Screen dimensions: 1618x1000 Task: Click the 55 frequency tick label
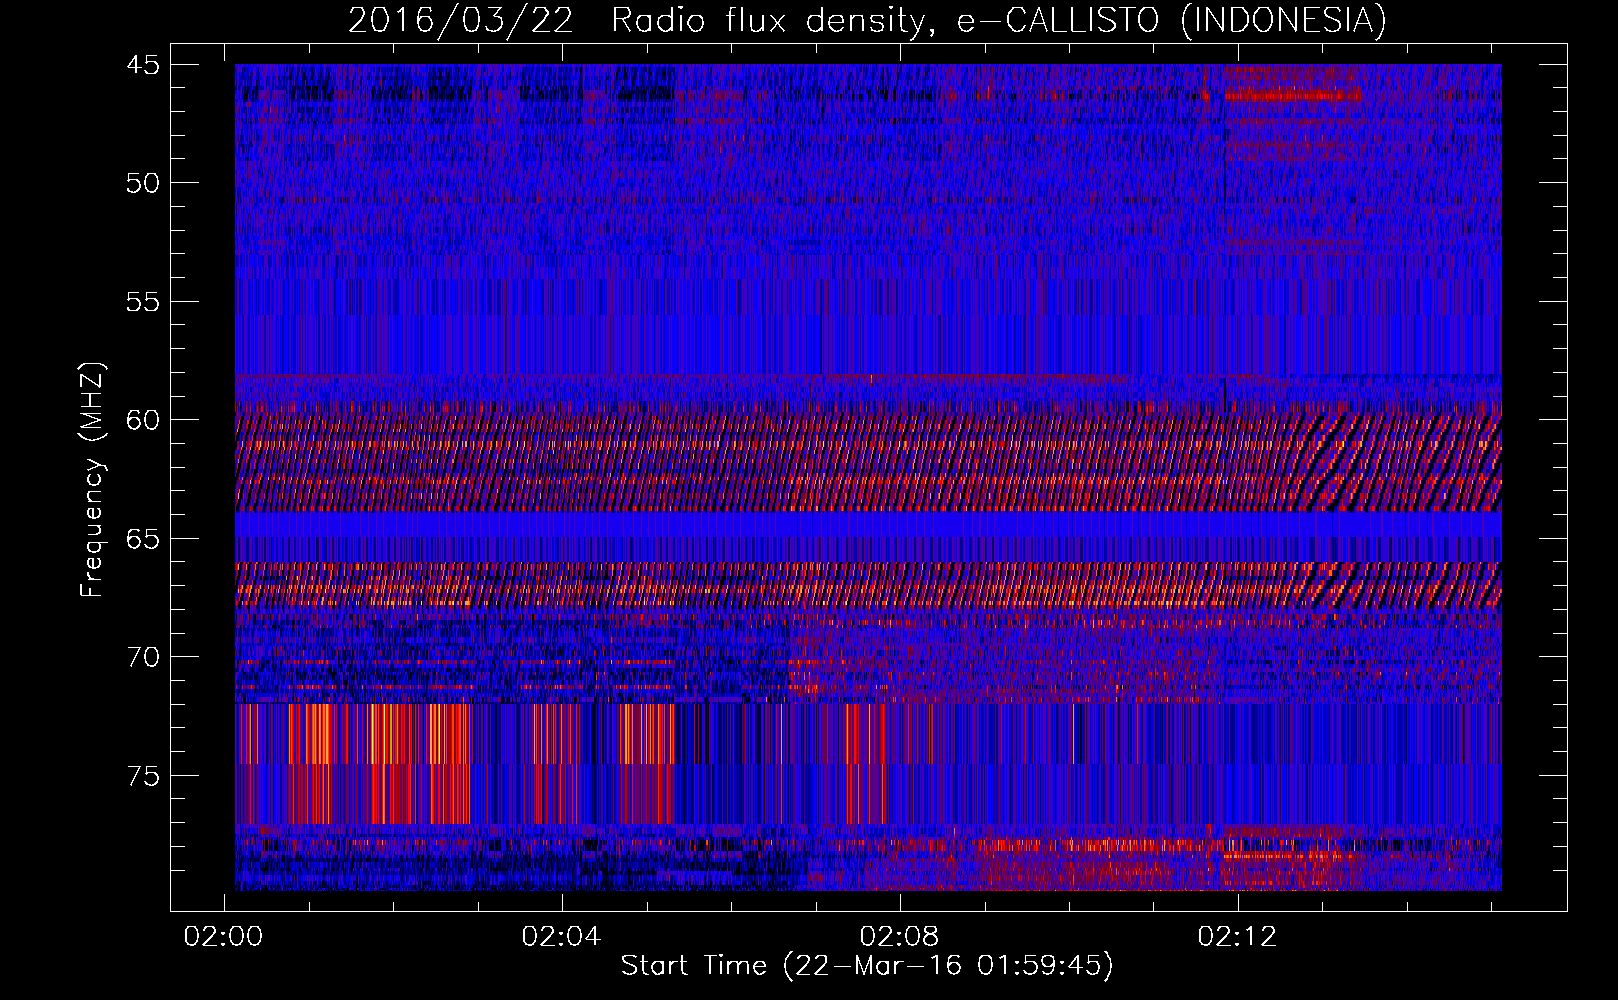(x=142, y=301)
